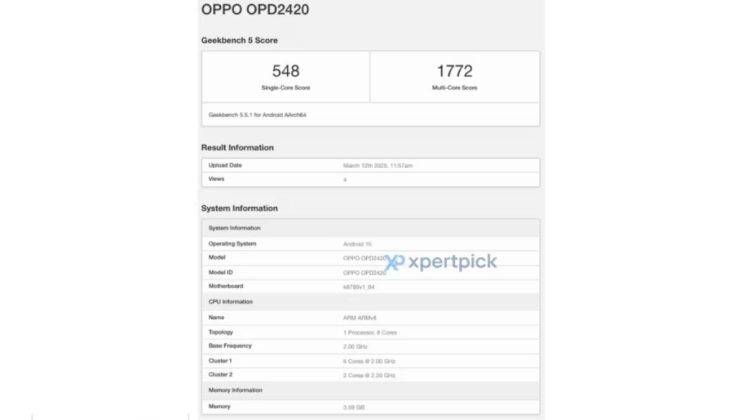This screenshot has width=747, height=420.
Task: Click the Cluster 1 row
Action: [x=370, y=360]
